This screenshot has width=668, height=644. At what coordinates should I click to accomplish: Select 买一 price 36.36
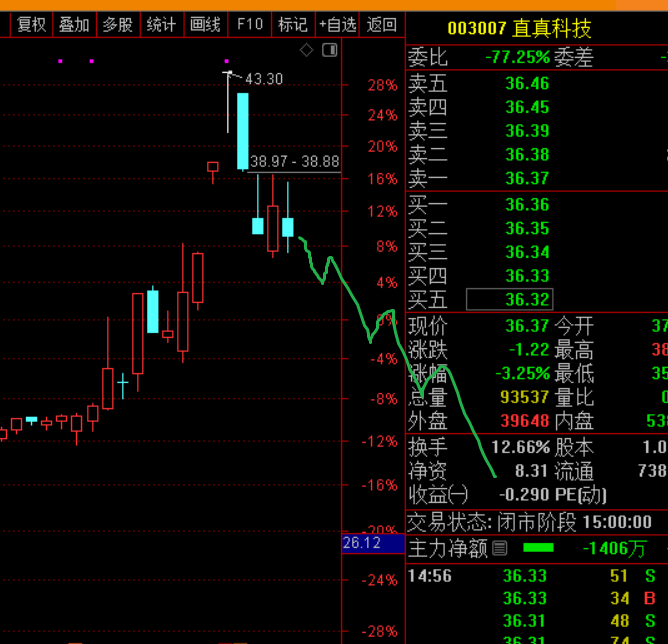(x=527, y=205)
